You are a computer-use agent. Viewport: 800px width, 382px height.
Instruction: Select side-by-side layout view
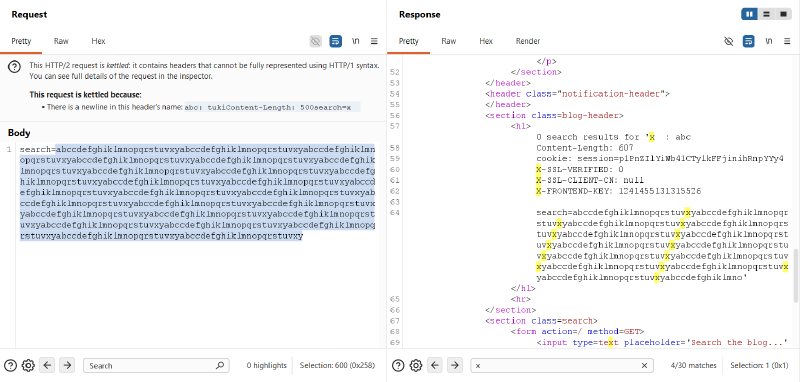[749, 14]
